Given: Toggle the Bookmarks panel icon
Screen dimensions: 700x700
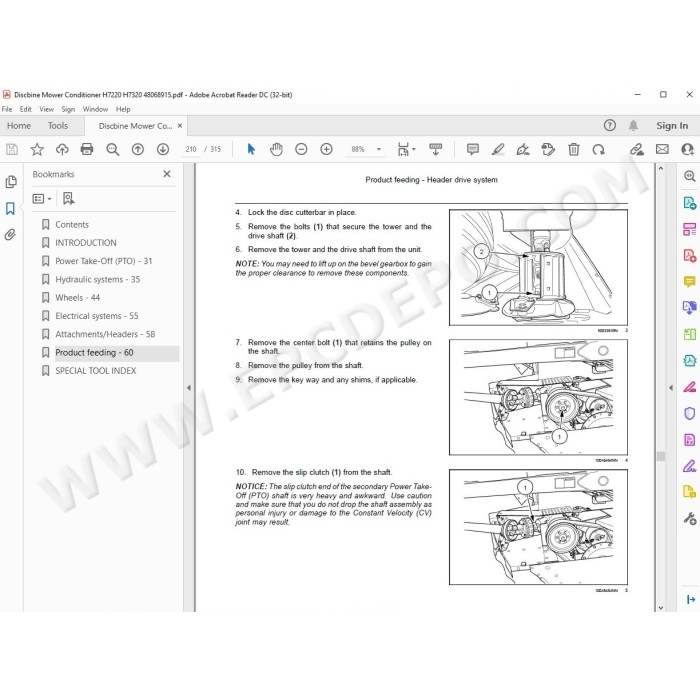Looking at the screenshot, I should [x=10, y=208].
